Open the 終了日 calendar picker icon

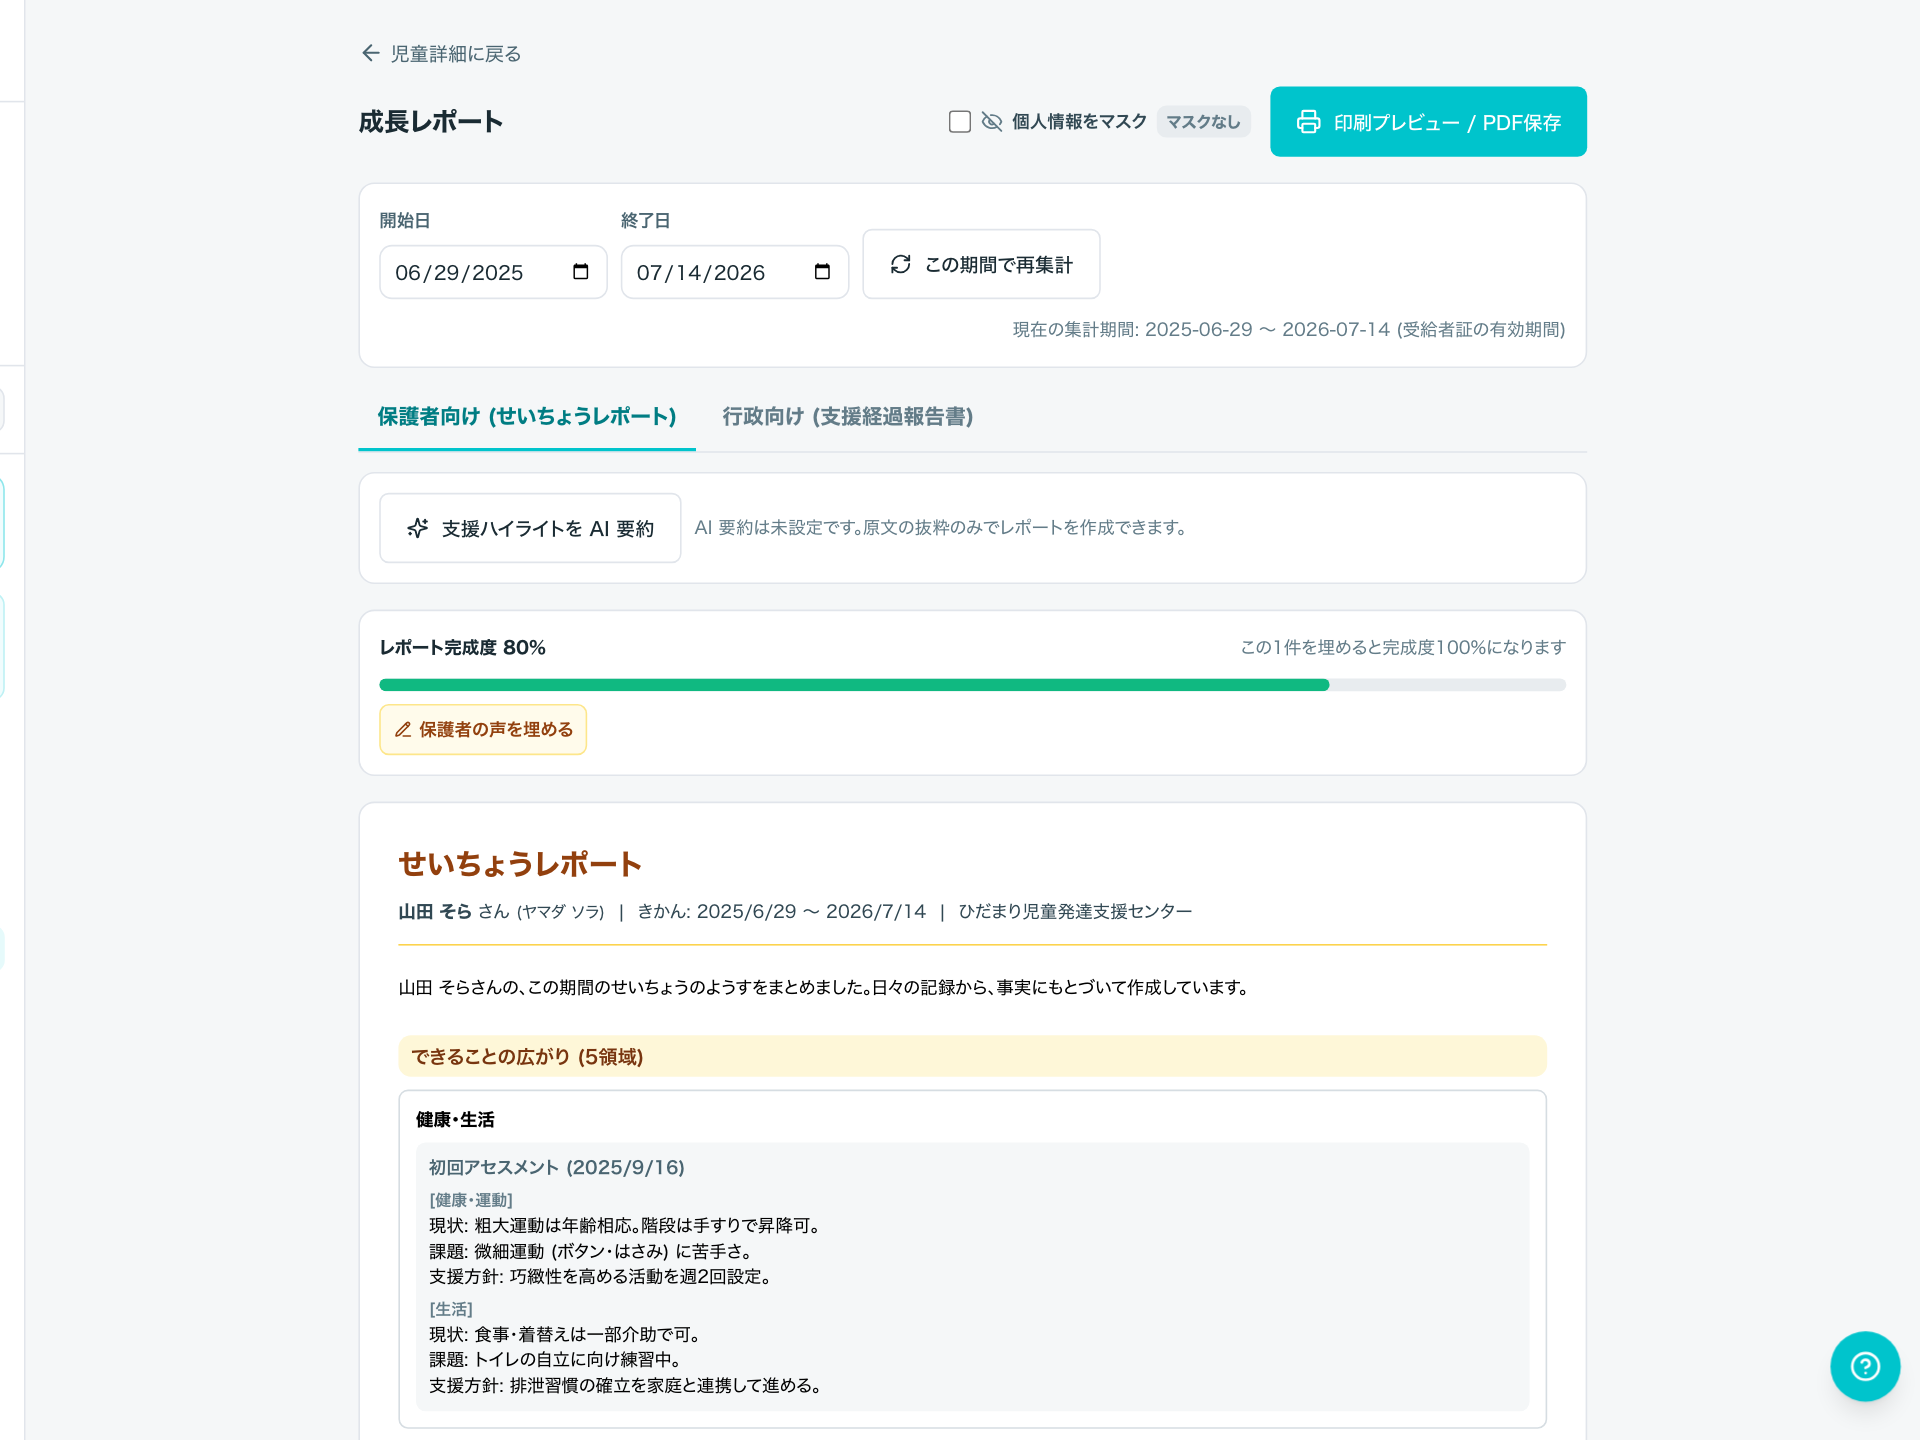point(822,272)
